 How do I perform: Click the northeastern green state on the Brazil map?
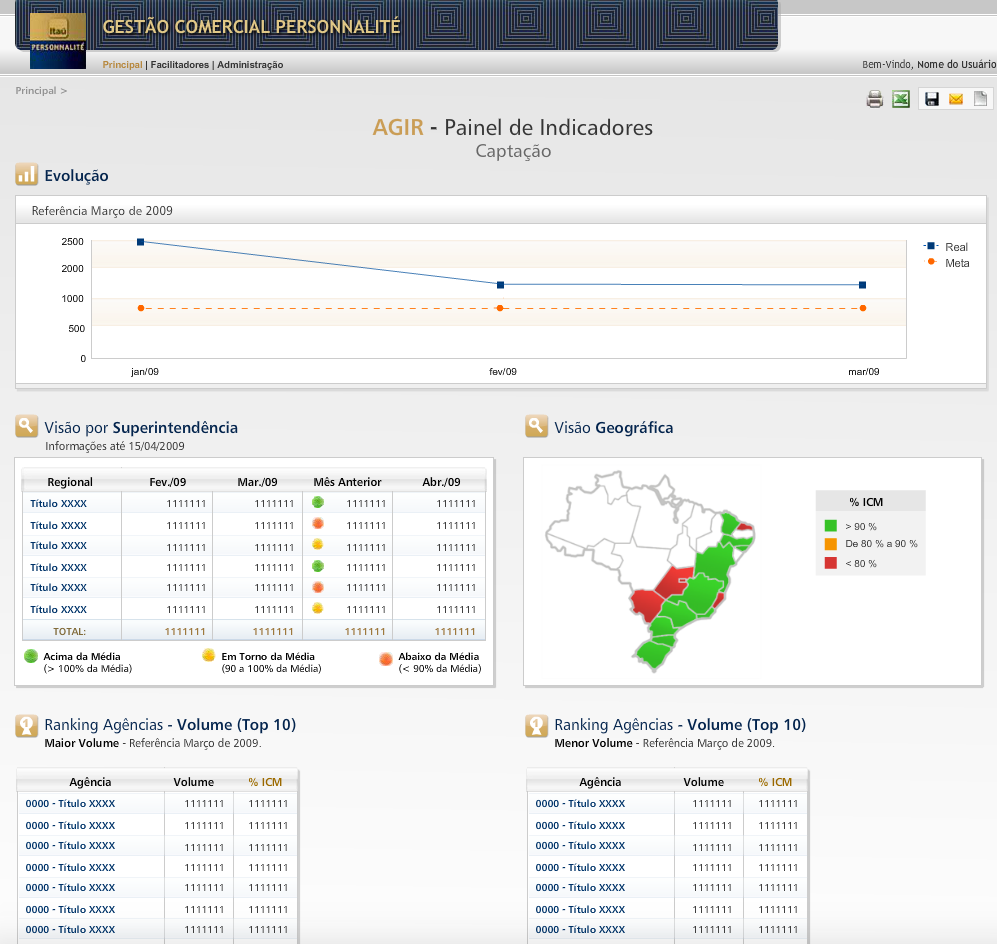729,523
